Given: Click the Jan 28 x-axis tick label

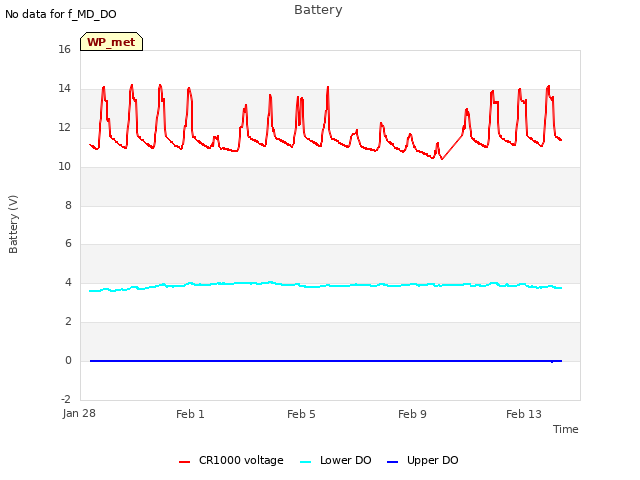Looking at the screenshot, I should click(x=79, y=413).
